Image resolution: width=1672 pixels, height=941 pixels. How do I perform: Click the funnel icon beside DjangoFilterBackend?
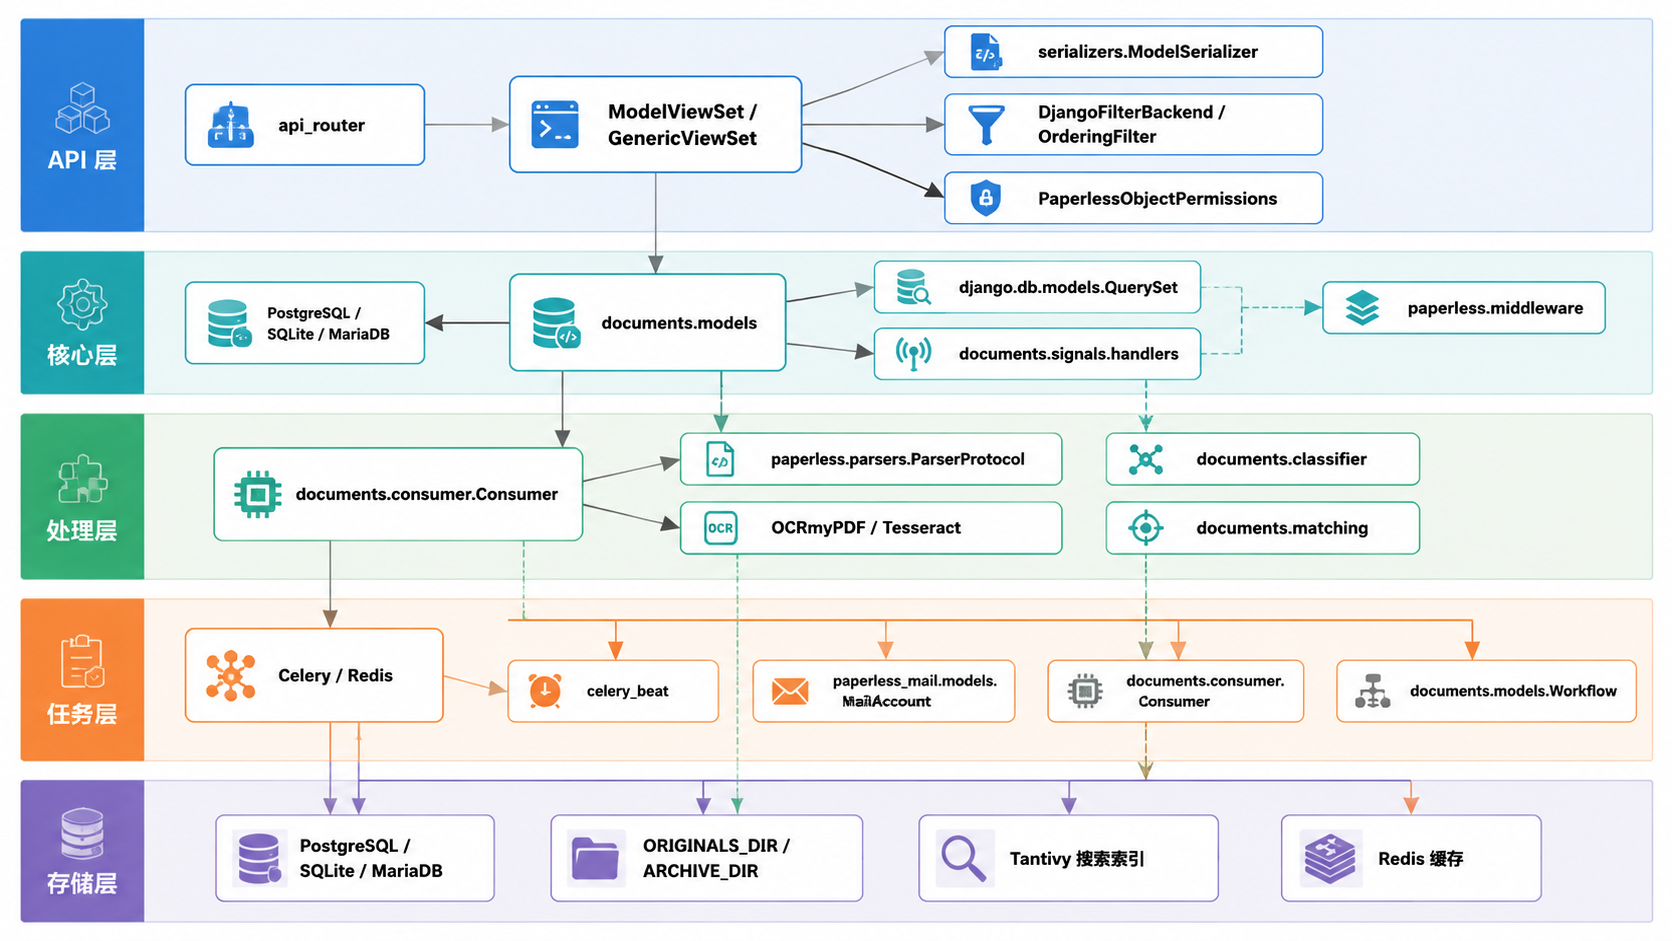pos(986,125)
